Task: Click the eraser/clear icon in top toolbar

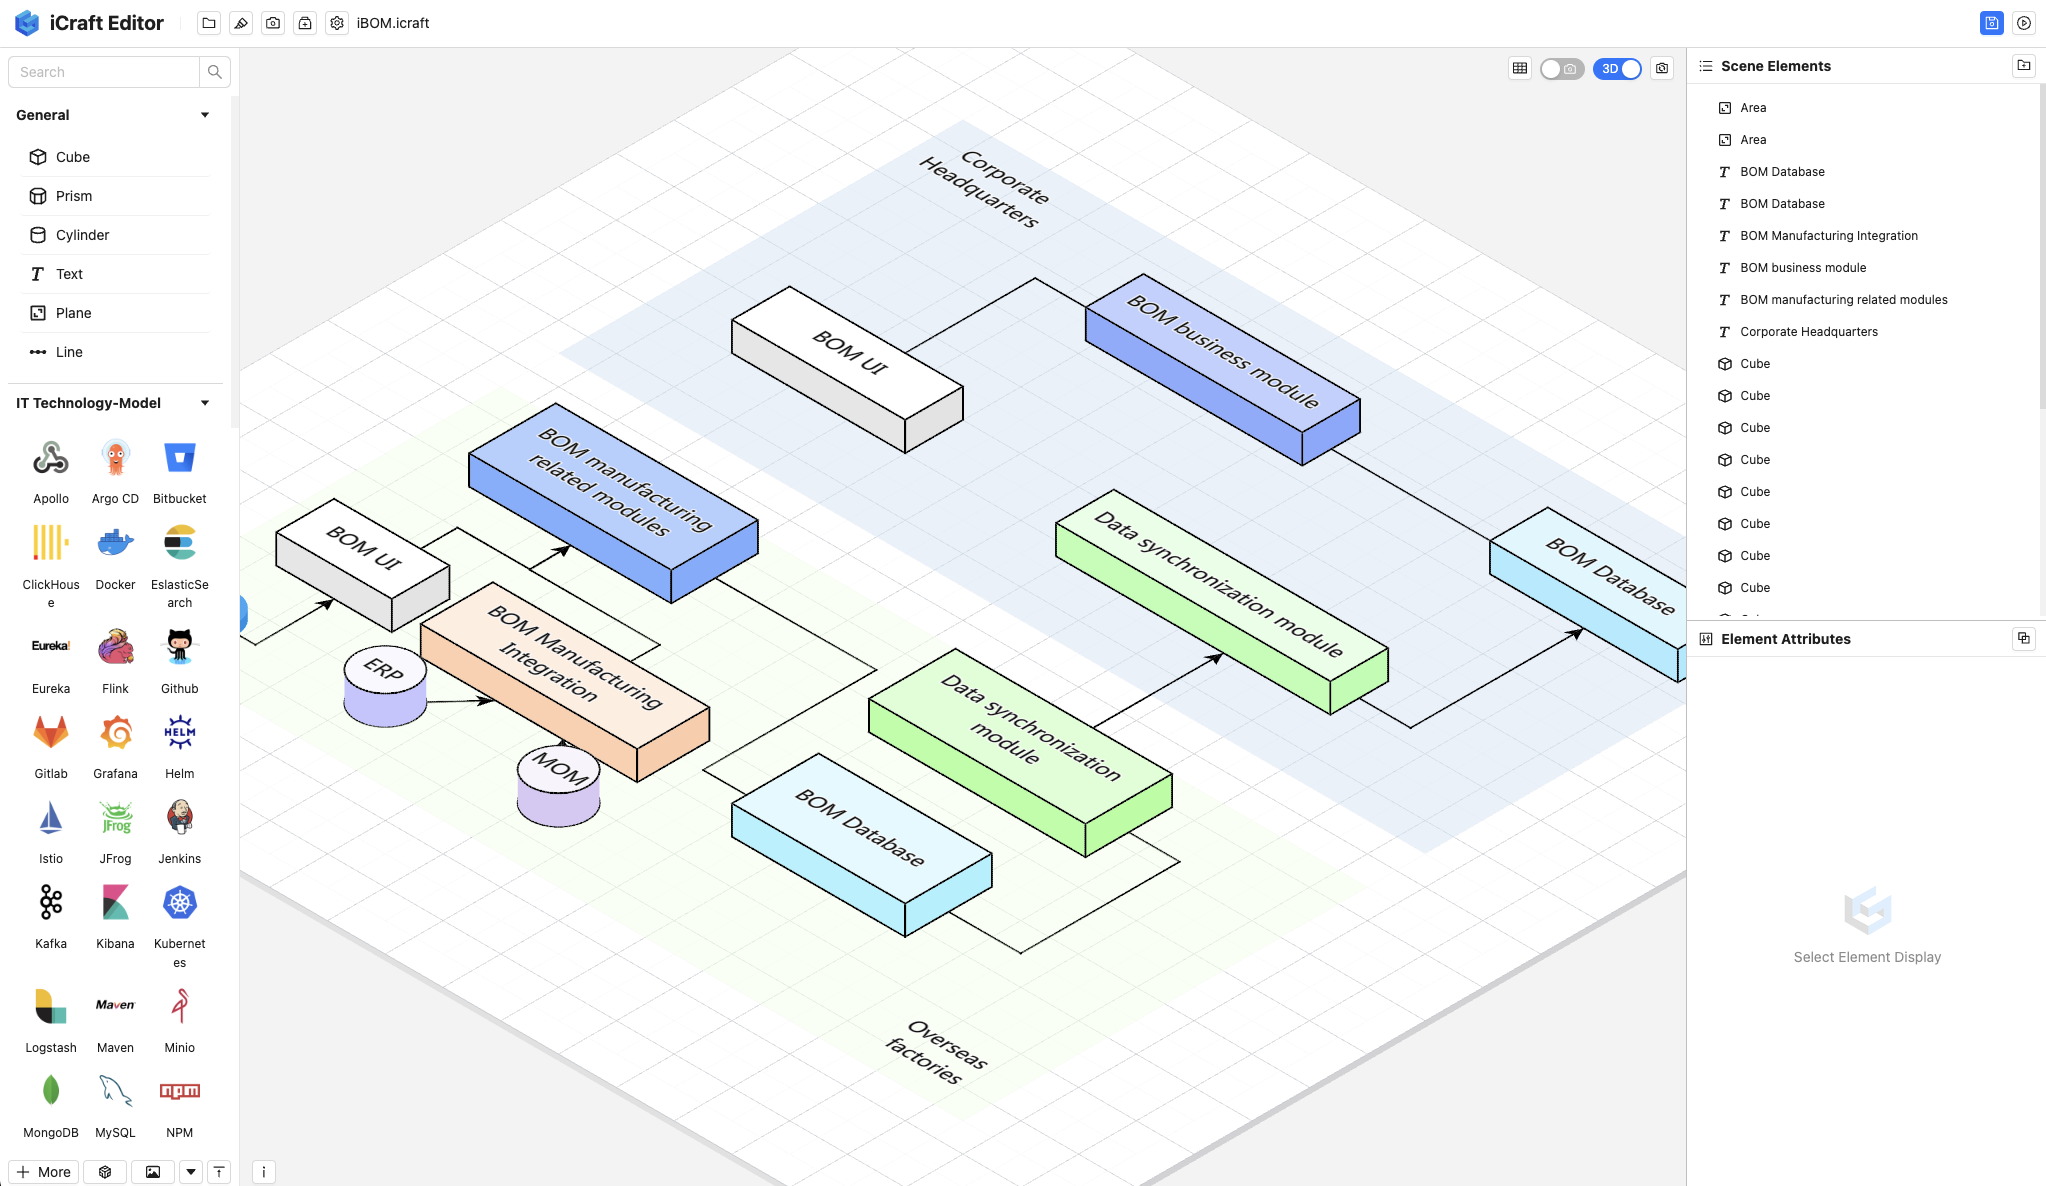Action: [x=241, y=23]
